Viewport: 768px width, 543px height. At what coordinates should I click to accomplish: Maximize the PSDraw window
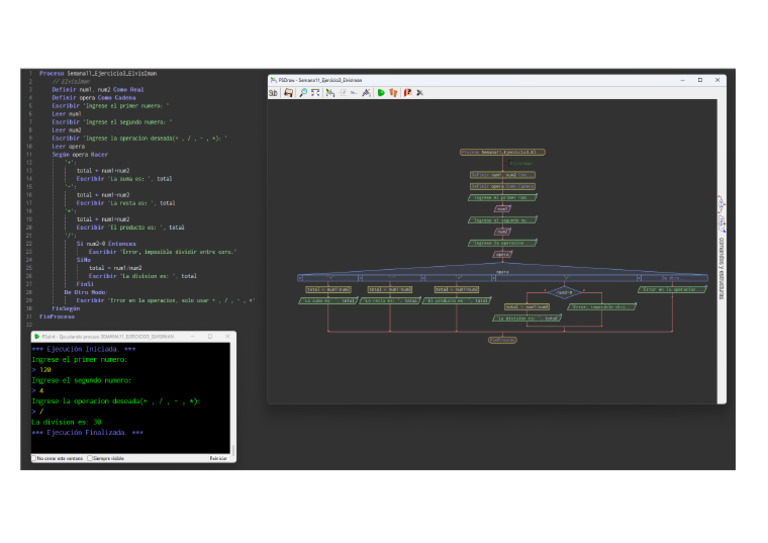700,80
